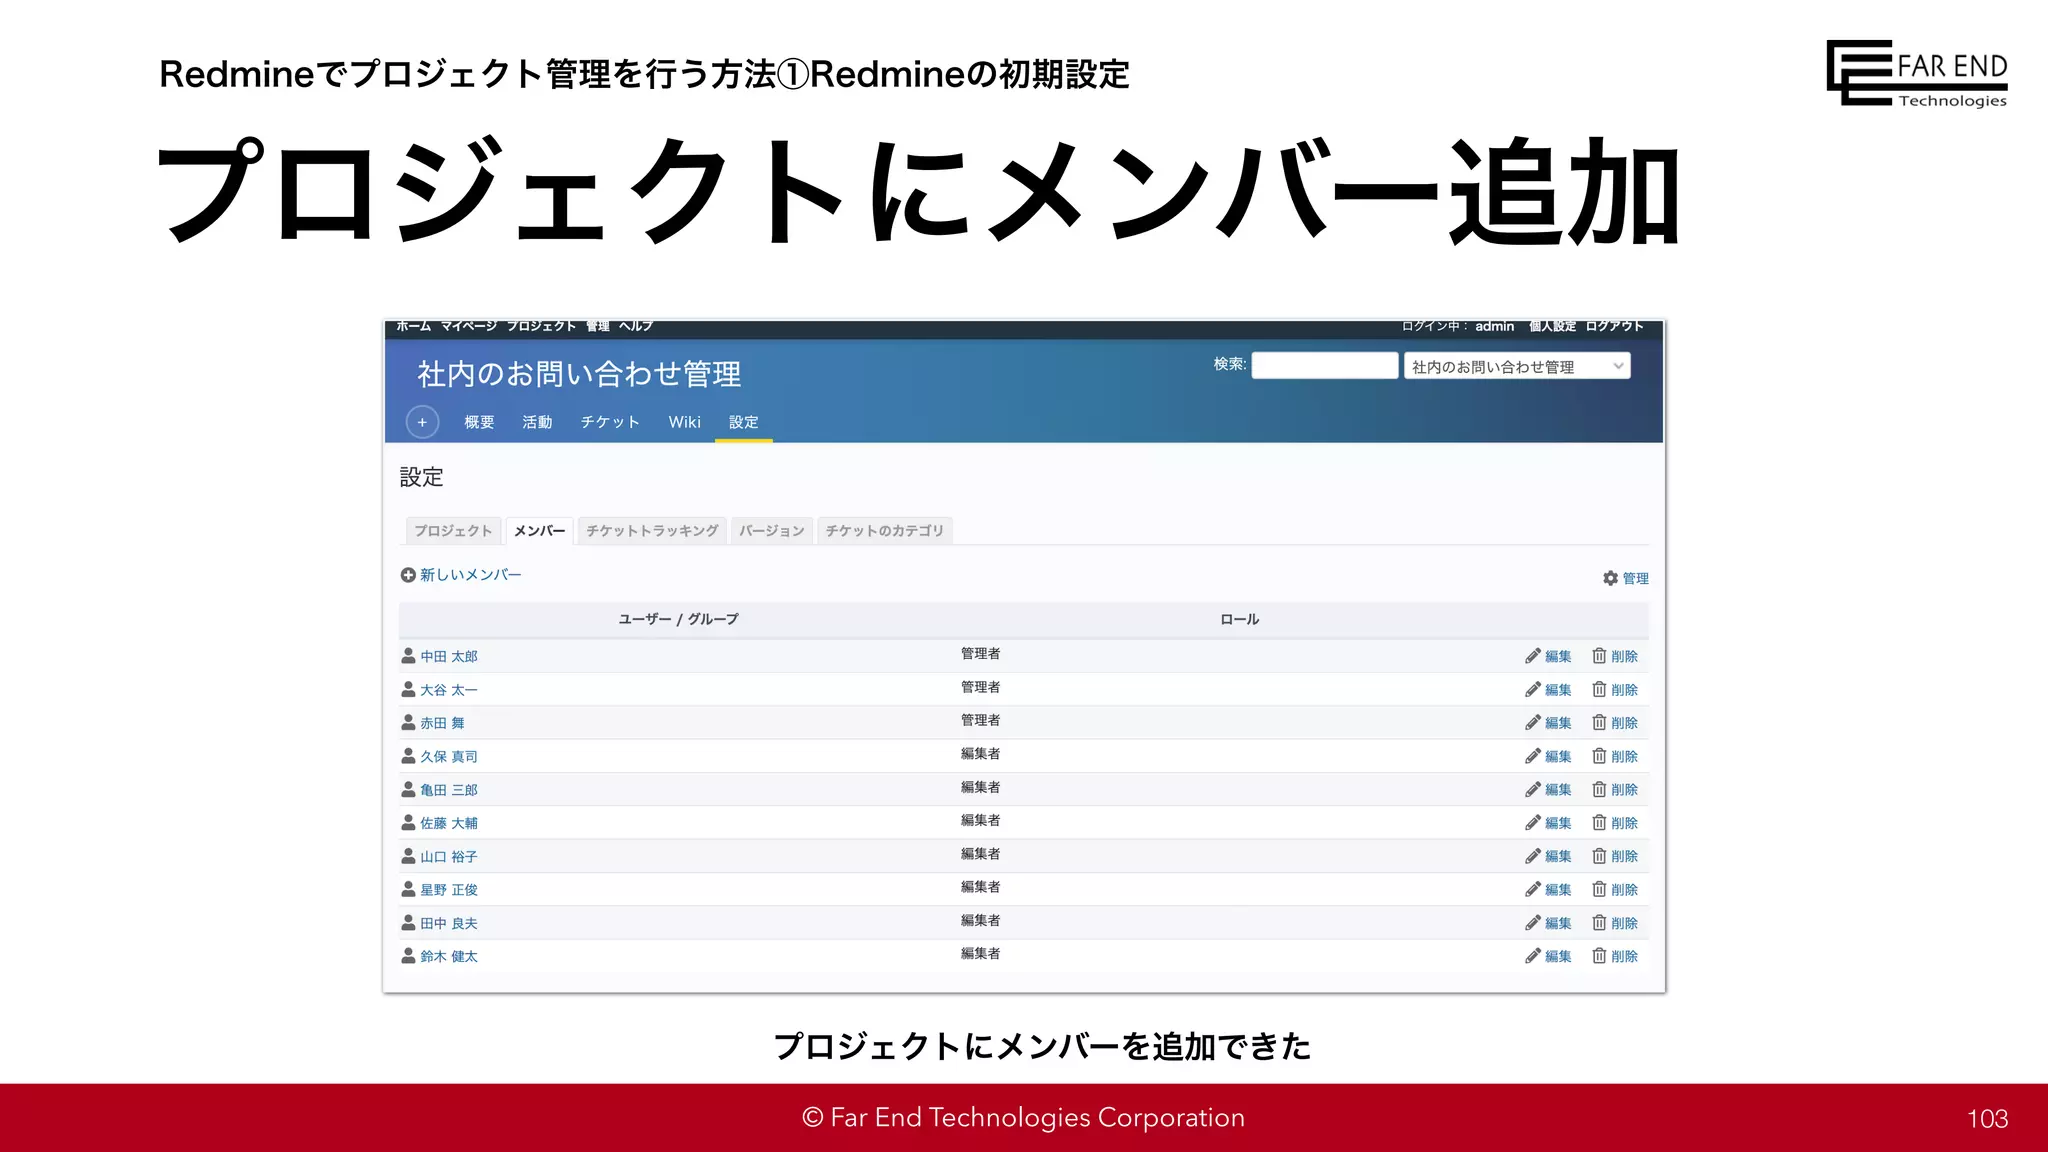This screenshot has height=1152, width=2048.
Task: Open the 活動 project tab
Action: click(x=537, y=422)
